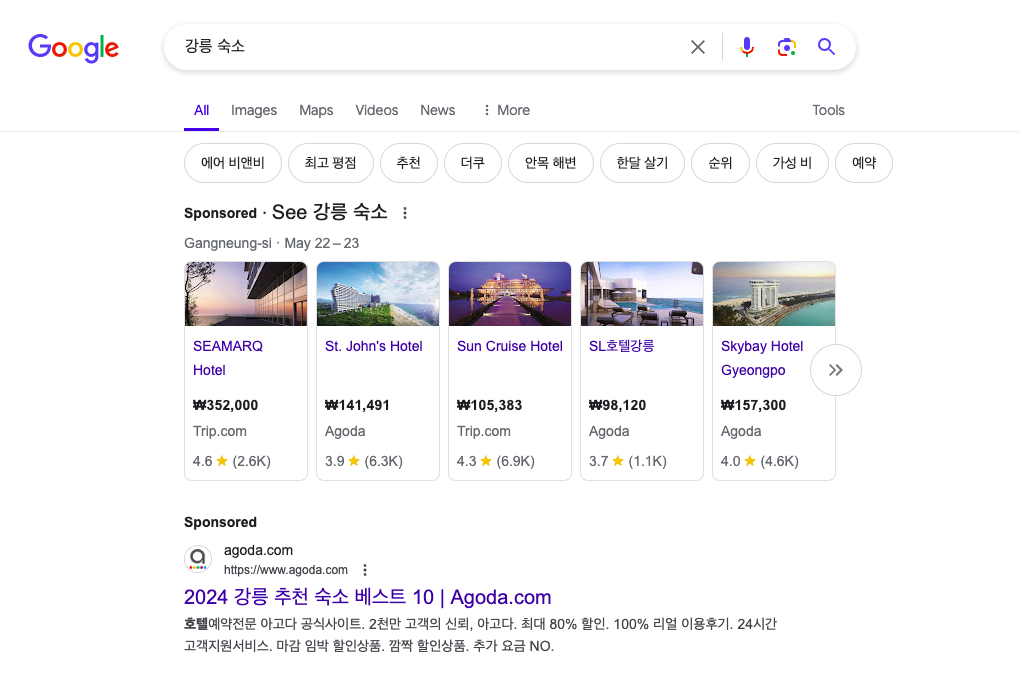The height and width of the screenshot is (674, 1019).
Task: Switch to the Images tab
Action: coord(253,110)
